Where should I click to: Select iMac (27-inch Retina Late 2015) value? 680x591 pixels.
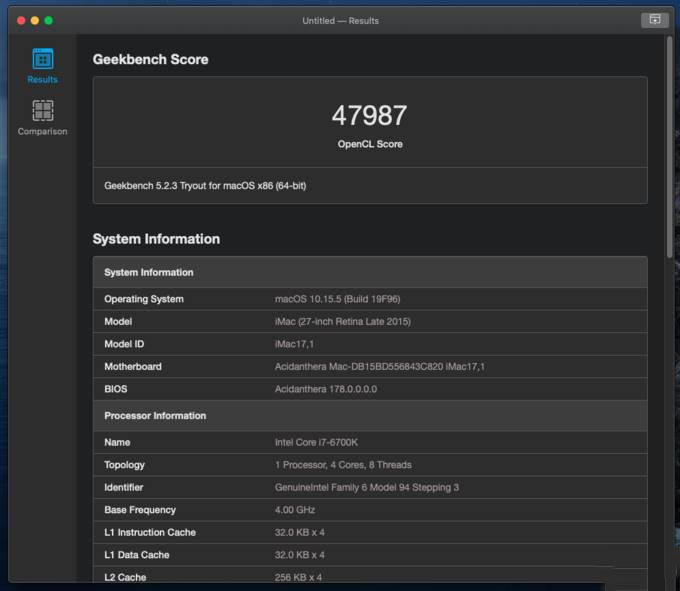coord(343,322)
